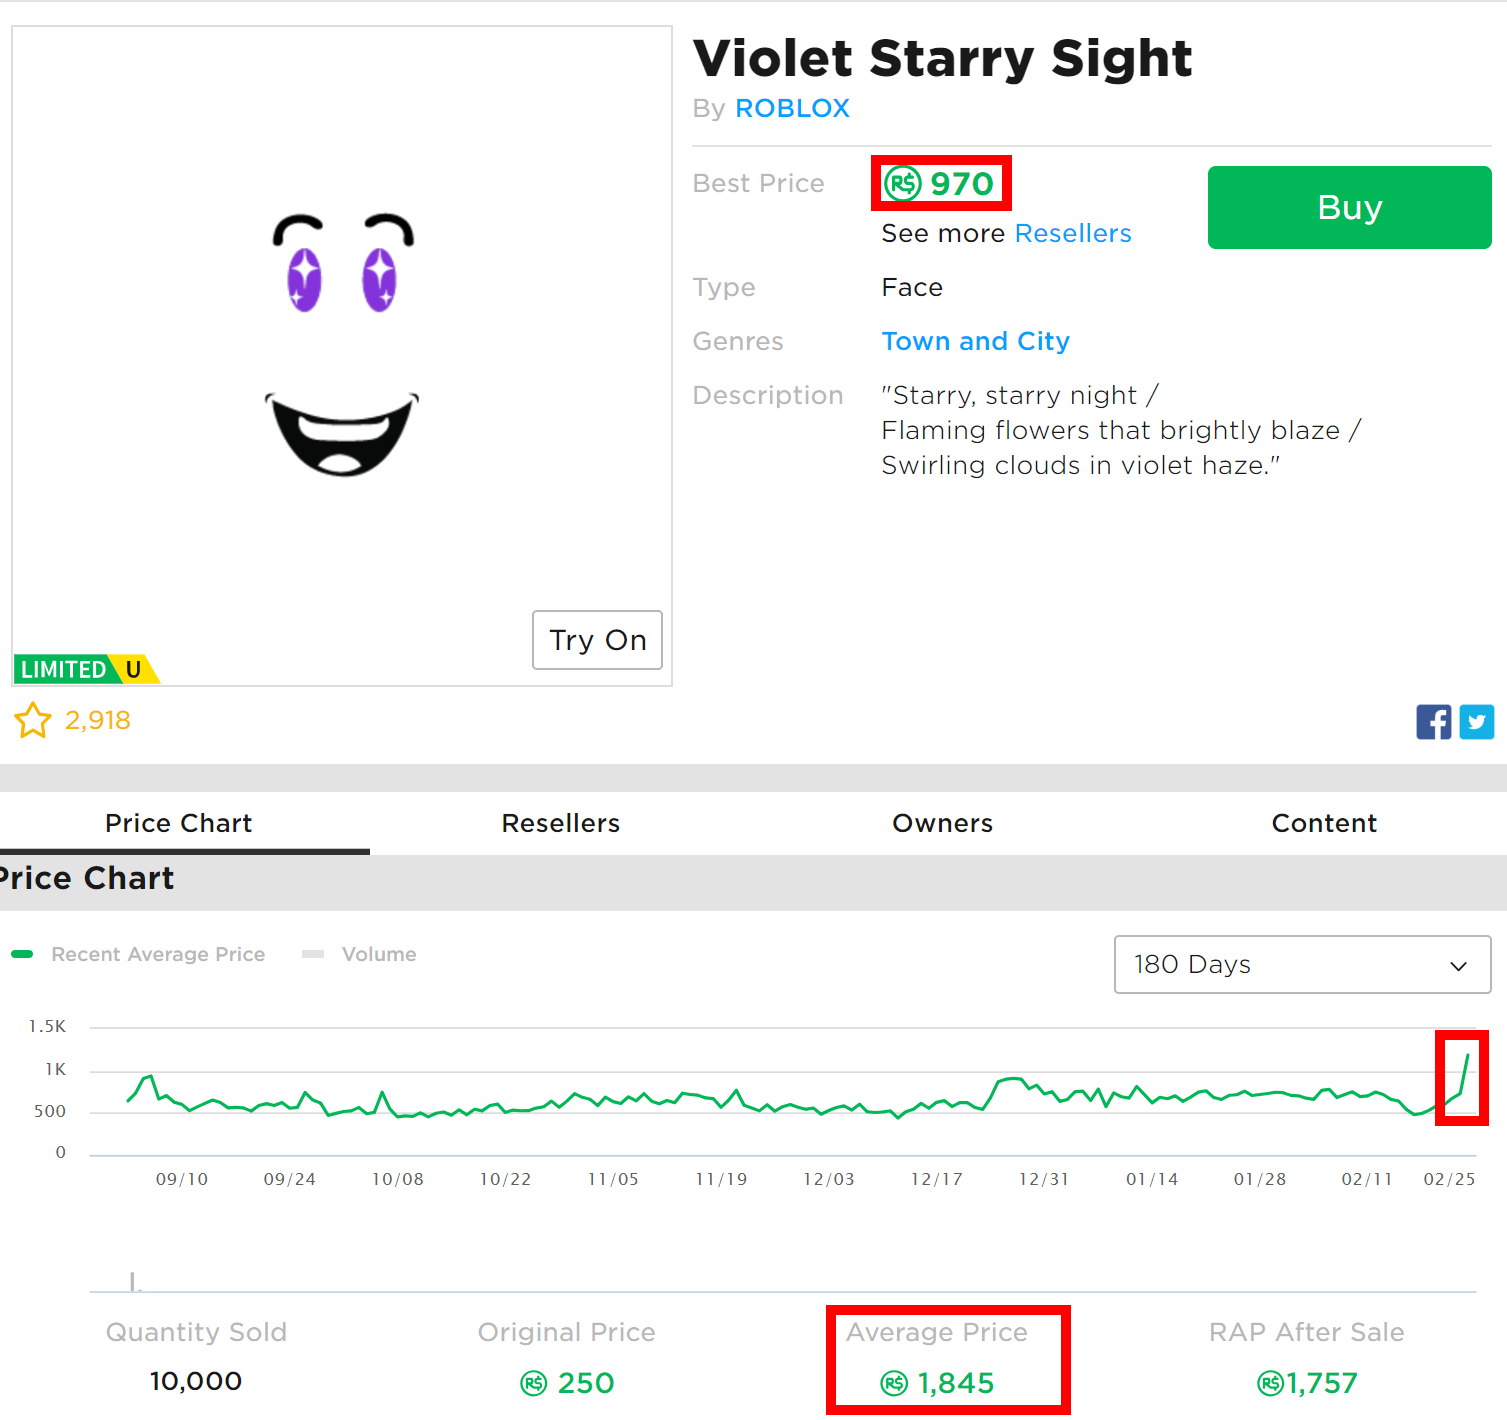Click the favorite star icon
The width and height of the screenshot is (1507, 1420).
[33, 720]
